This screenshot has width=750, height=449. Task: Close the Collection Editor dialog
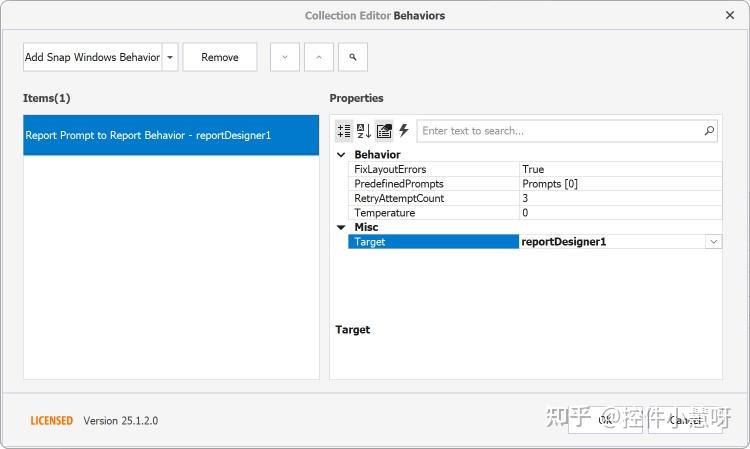coord(729,15)
